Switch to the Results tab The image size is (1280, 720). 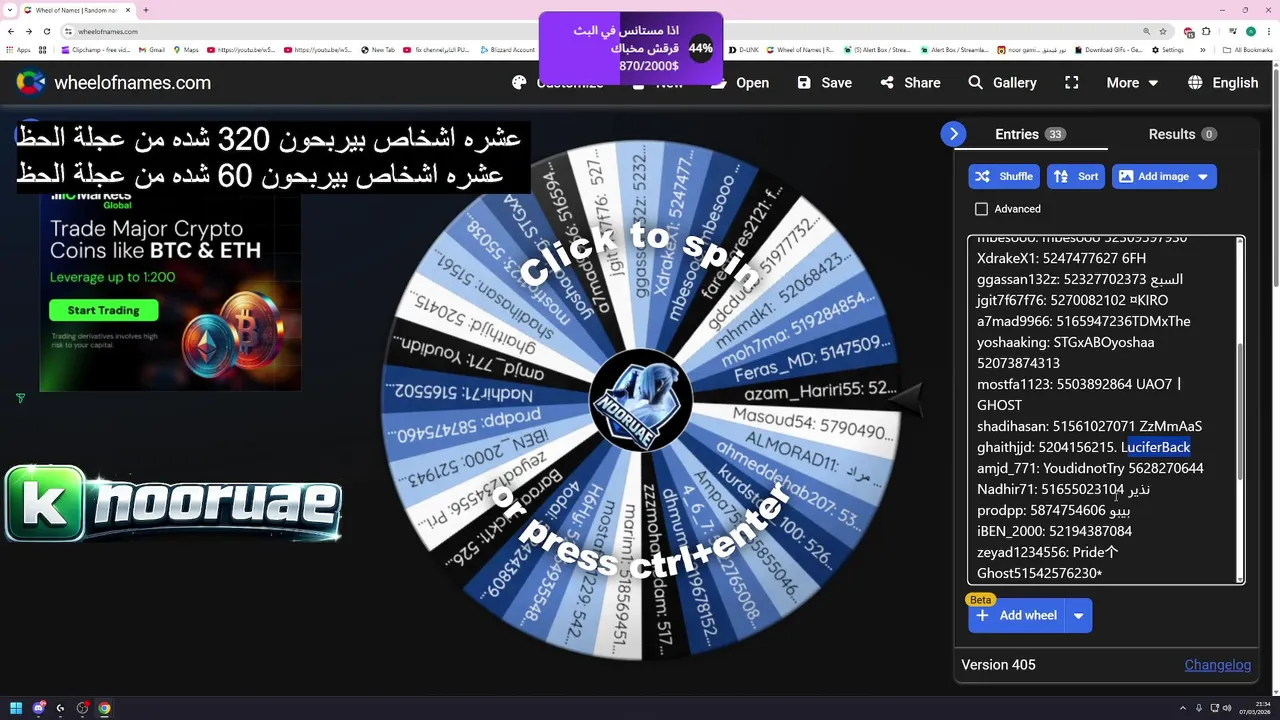coord(1182,134)
